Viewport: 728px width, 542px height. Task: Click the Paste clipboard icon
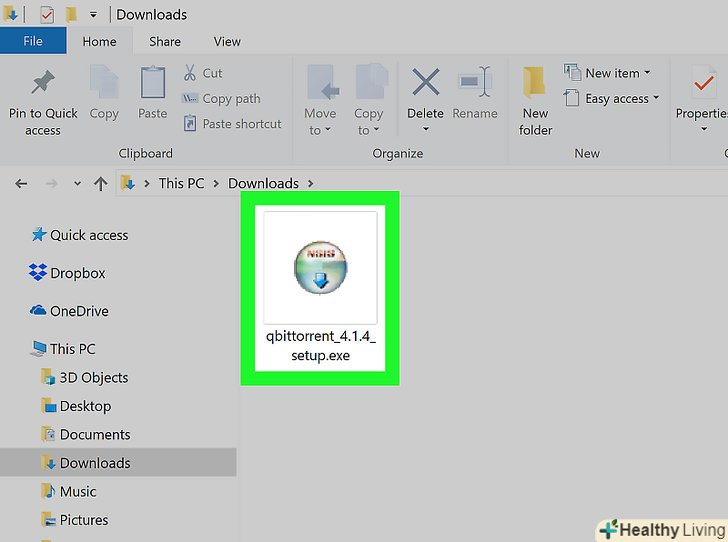click(x=153, y=82)
